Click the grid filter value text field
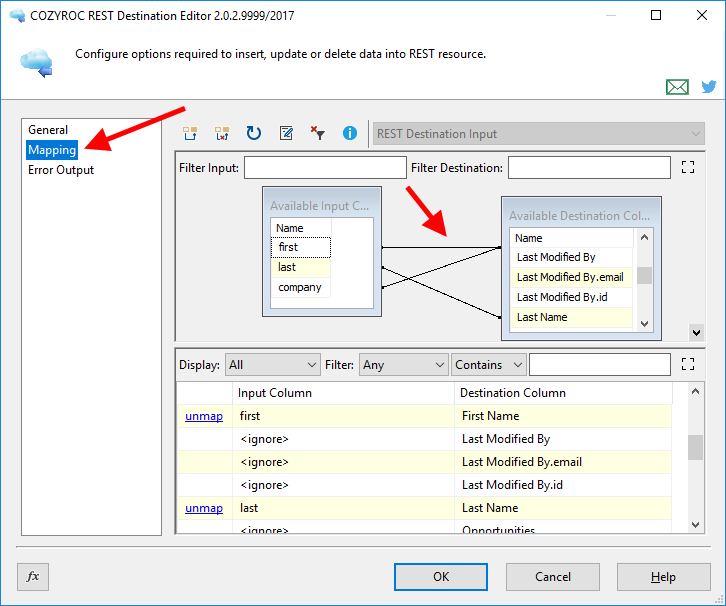Image resolution: width=726 pixels, height=606 pixels. pyautogui.click(x=600, y=365)
